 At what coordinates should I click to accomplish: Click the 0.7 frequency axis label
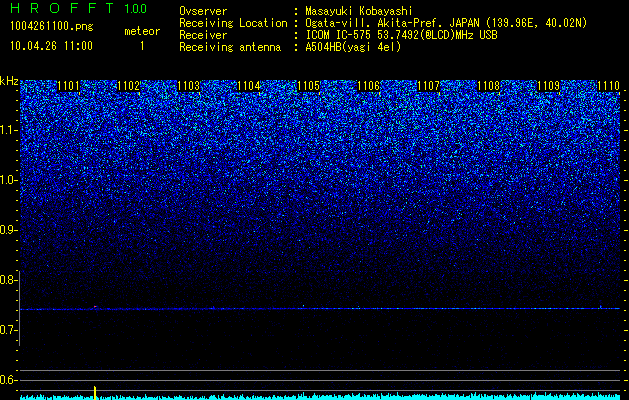coord(8,330)
